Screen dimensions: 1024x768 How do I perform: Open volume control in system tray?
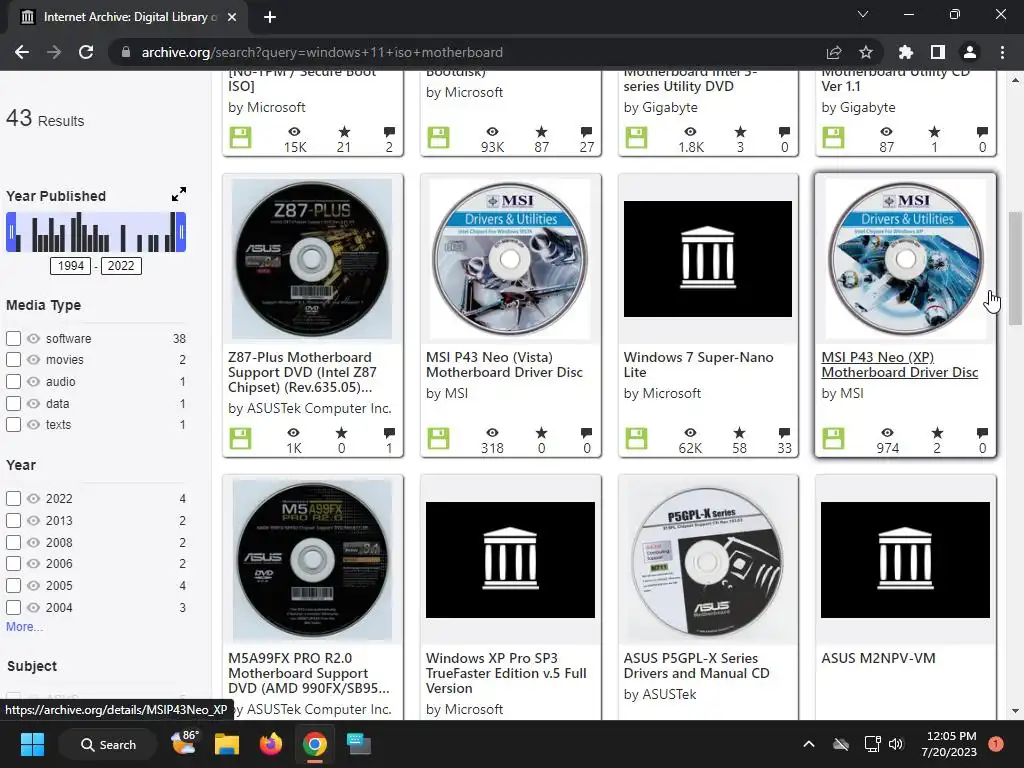click(x=896, y=744)
